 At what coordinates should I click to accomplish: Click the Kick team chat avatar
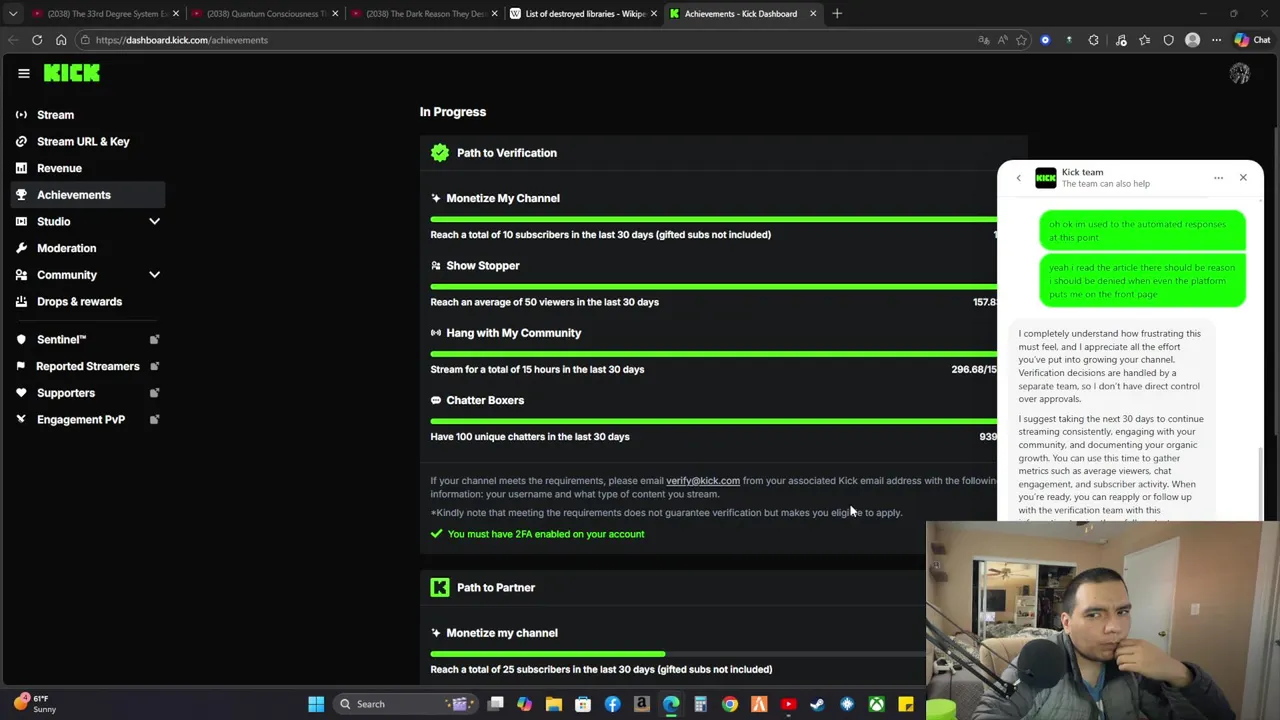[x=1045, y=178]
